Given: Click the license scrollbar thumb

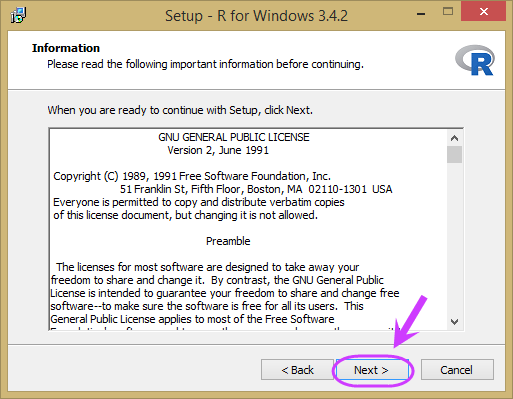Looking at the screenshot, I should point(454,154).
